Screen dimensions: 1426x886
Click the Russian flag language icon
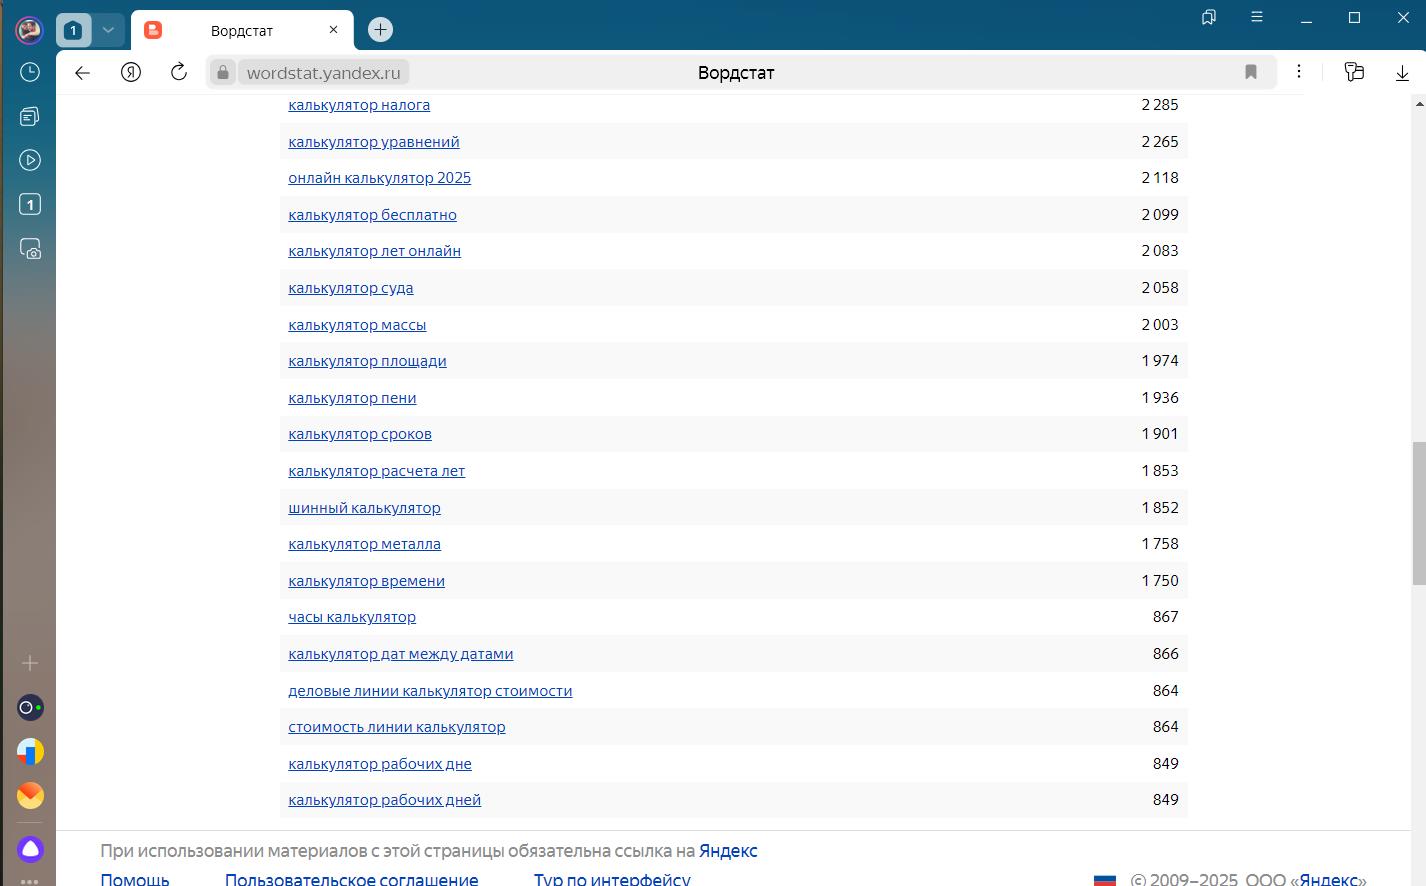(x=1105, y=880)
